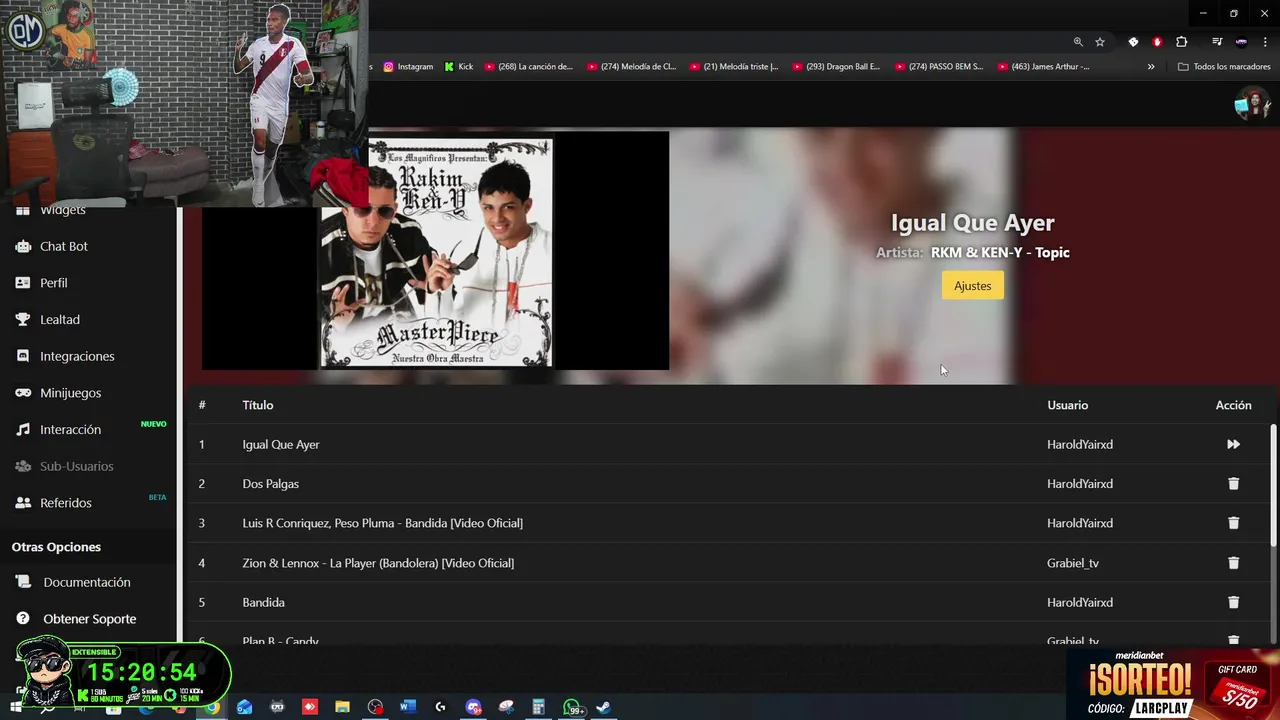Expand the hidden bookmarks chevron
Image resolution: width=1280 pixels, height=720 pixels.
coord(1151,67)
